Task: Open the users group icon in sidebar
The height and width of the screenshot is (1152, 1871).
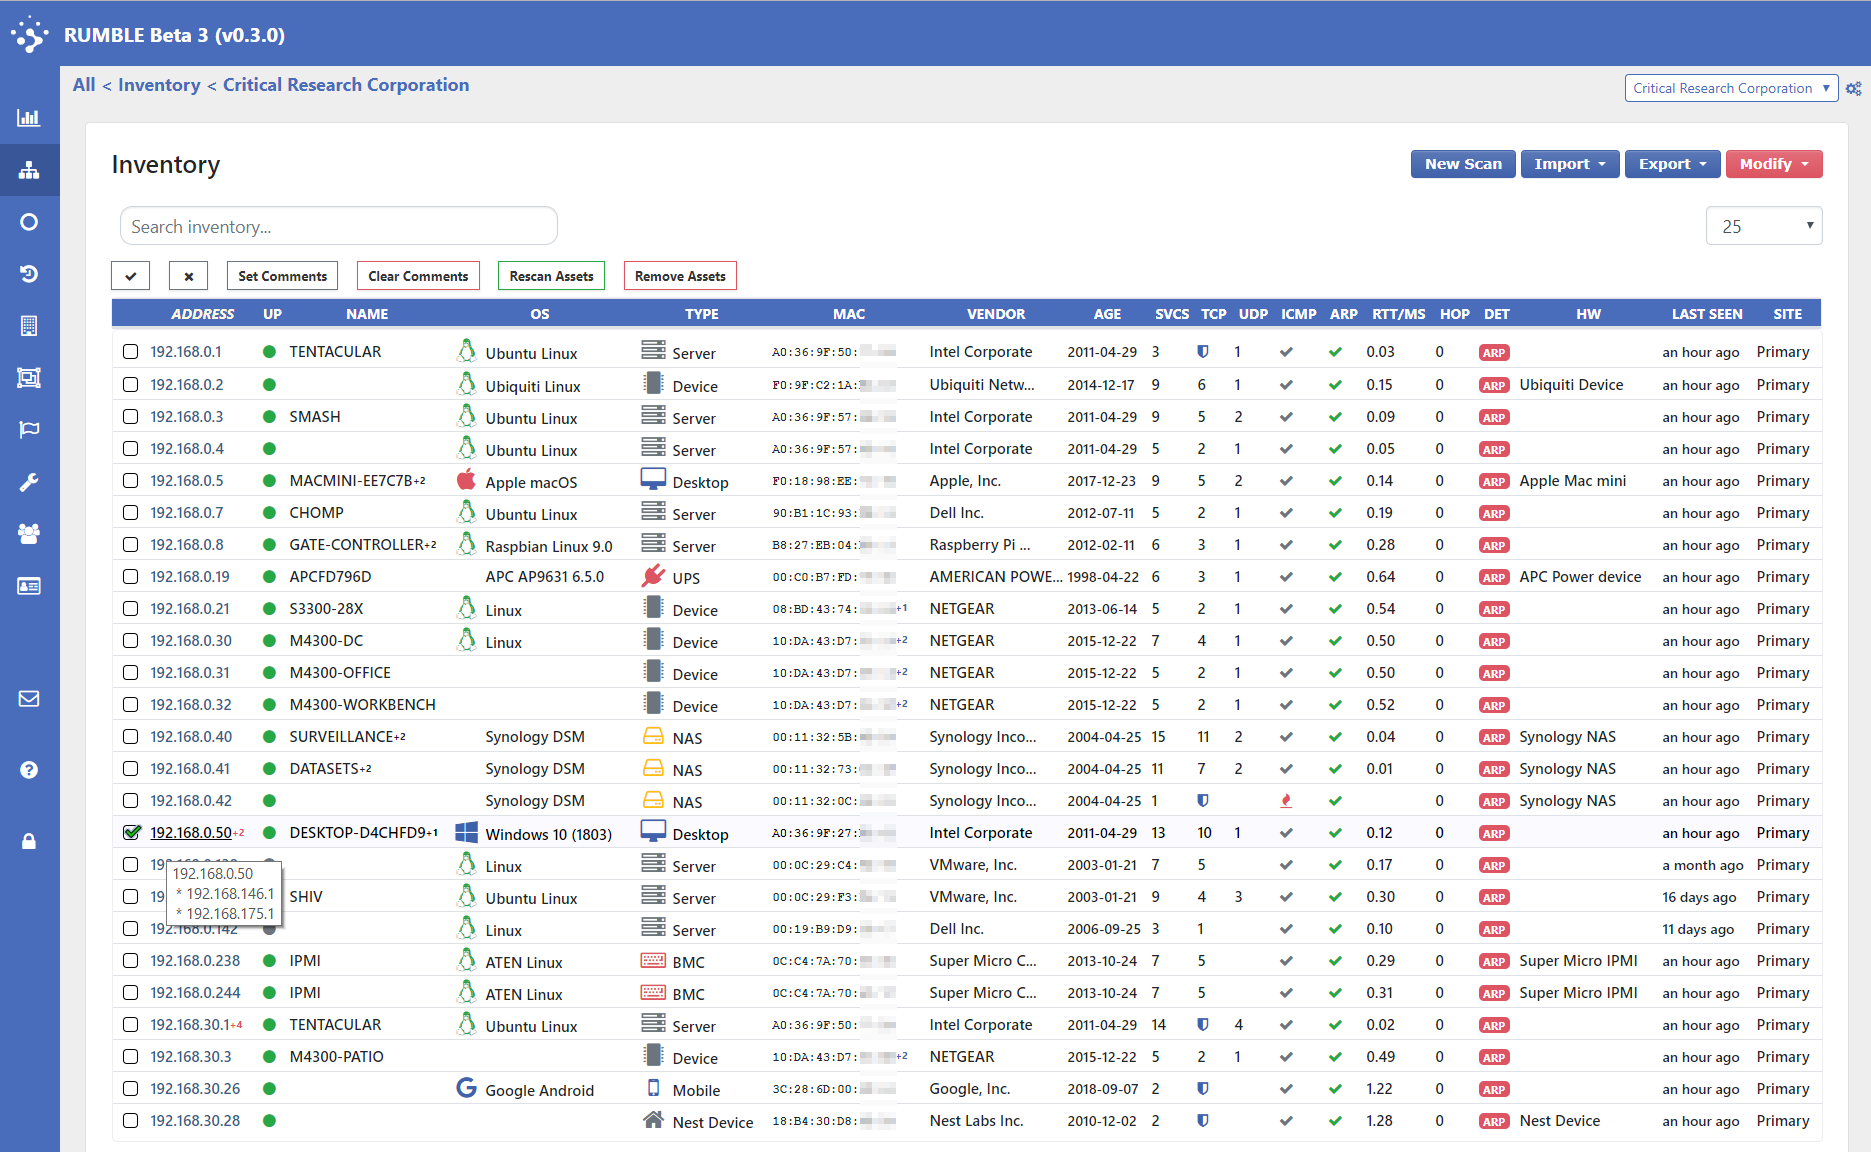Action: point(29,534)
